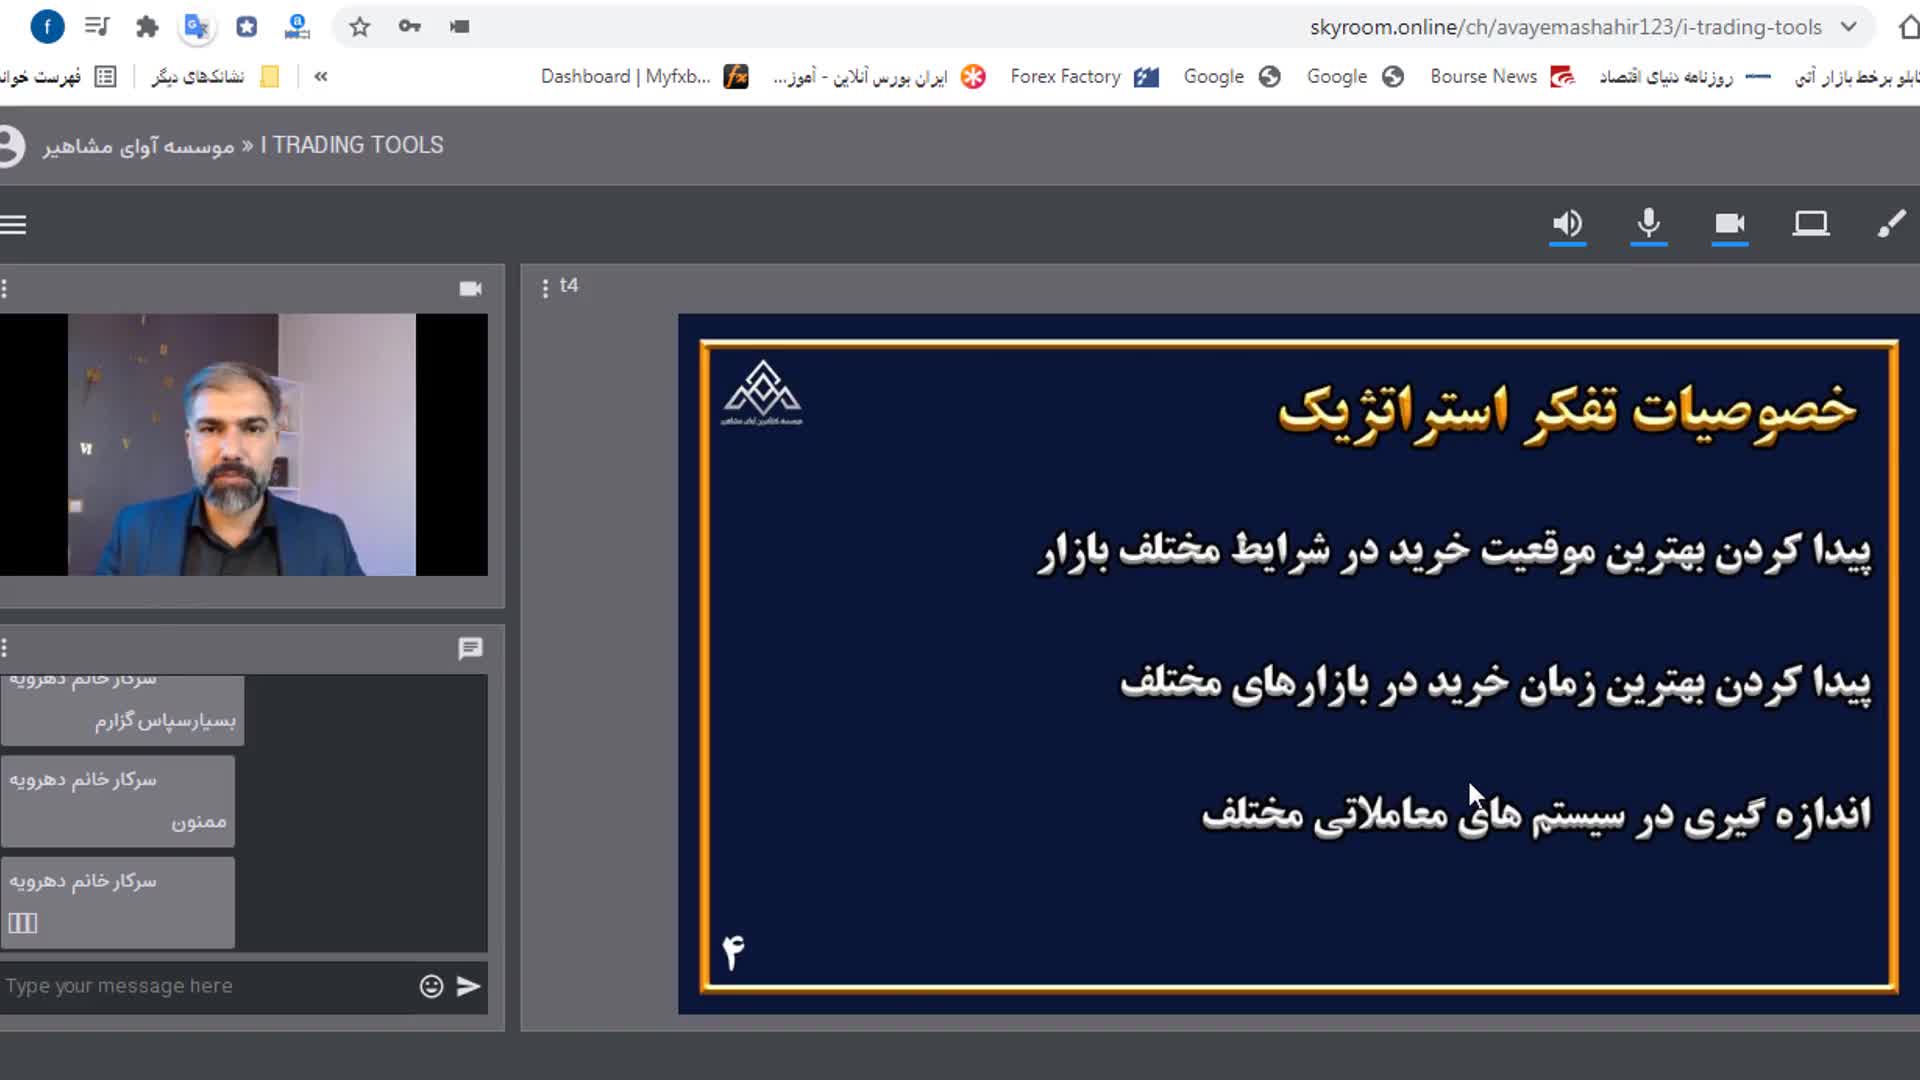
Task: Click the Type your message field
Action: tap(200, 986)
